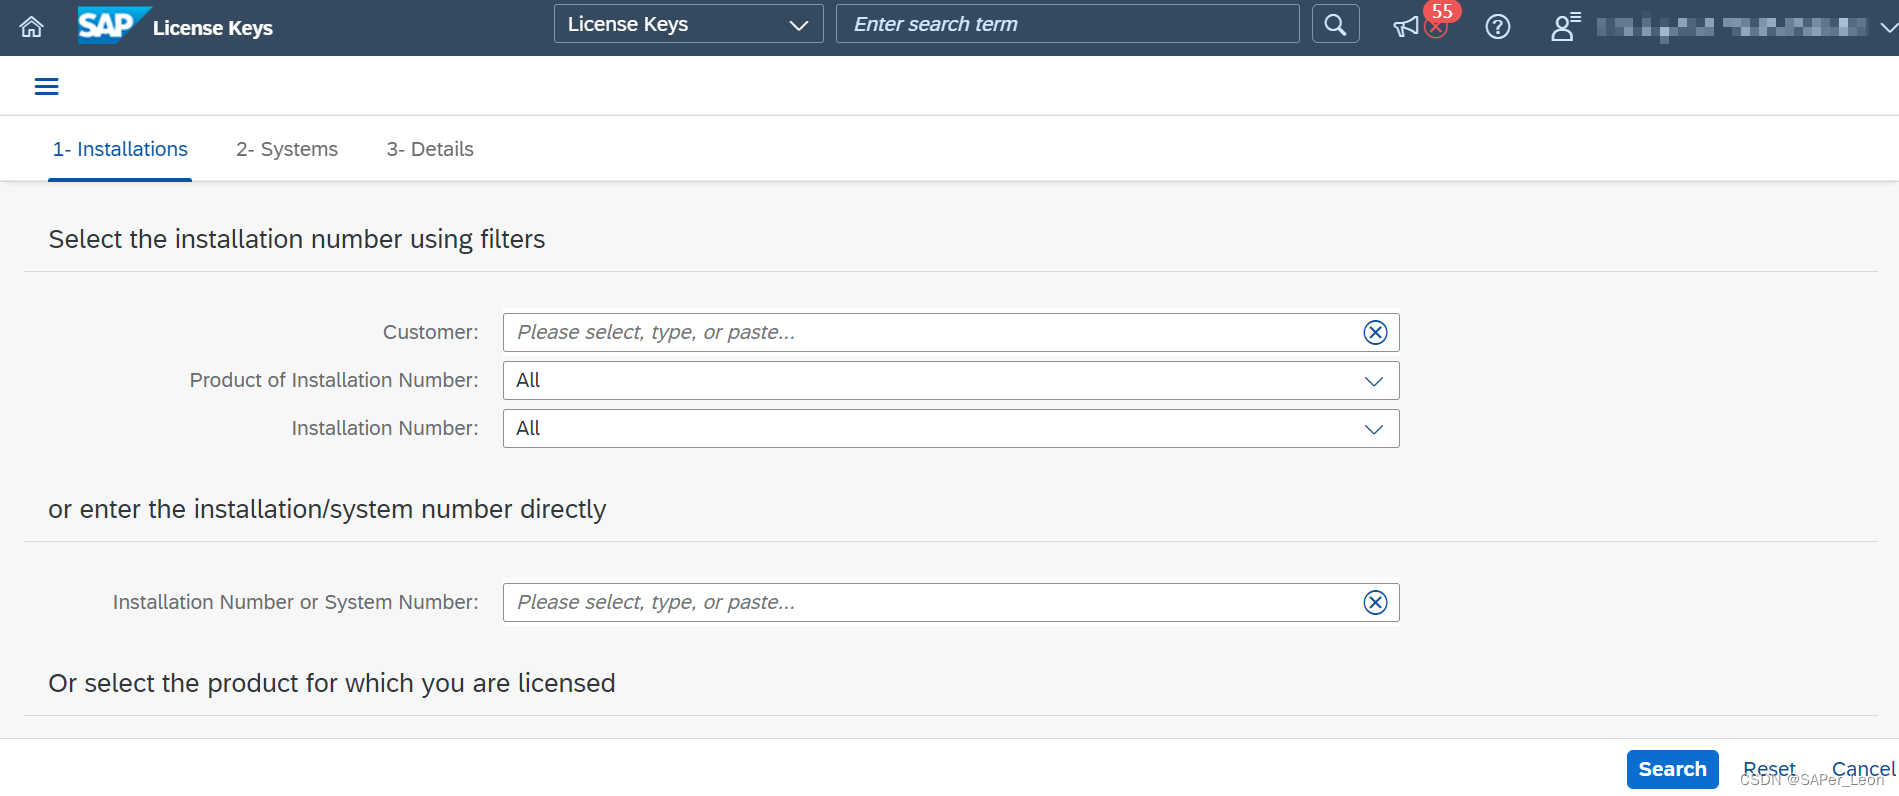Expand the Installation Number All dropdown

tap(950, 428)
